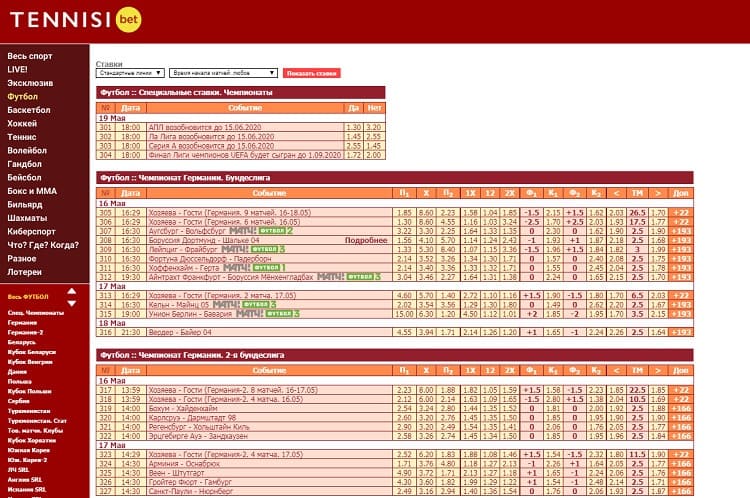
Task: Open Бокс и ММА section
Action: pos(32,191)
